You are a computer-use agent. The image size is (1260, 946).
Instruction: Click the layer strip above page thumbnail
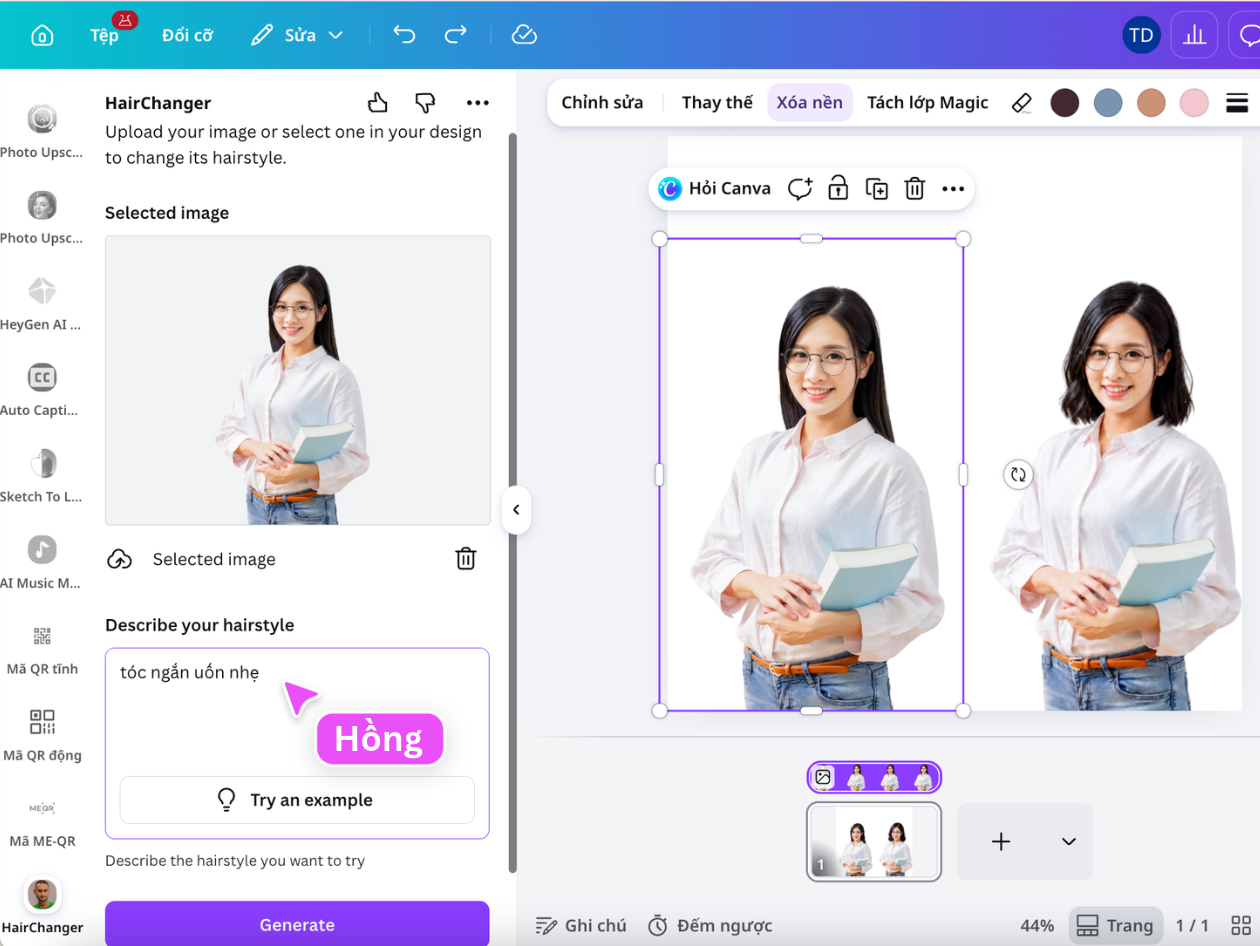click(874, 777)
